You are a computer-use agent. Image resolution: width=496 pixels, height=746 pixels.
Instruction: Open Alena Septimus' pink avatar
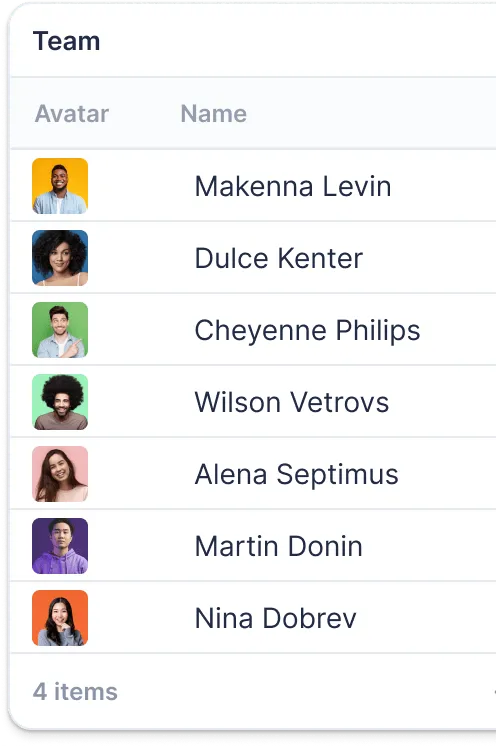[60, 474]
